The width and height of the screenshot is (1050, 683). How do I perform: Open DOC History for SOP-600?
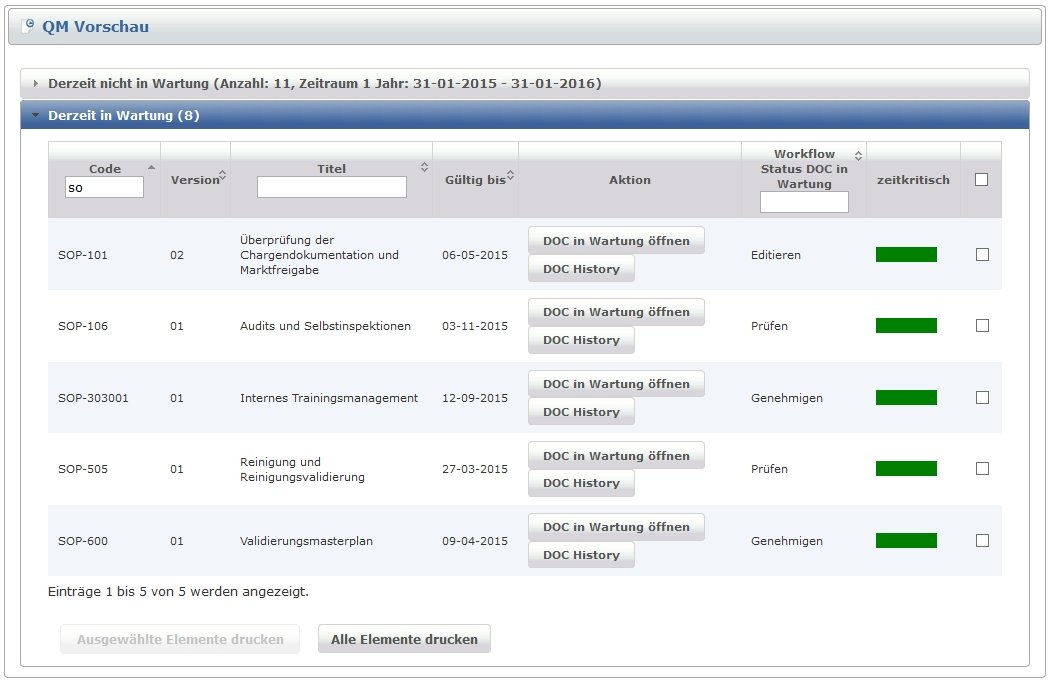[581, 554]
